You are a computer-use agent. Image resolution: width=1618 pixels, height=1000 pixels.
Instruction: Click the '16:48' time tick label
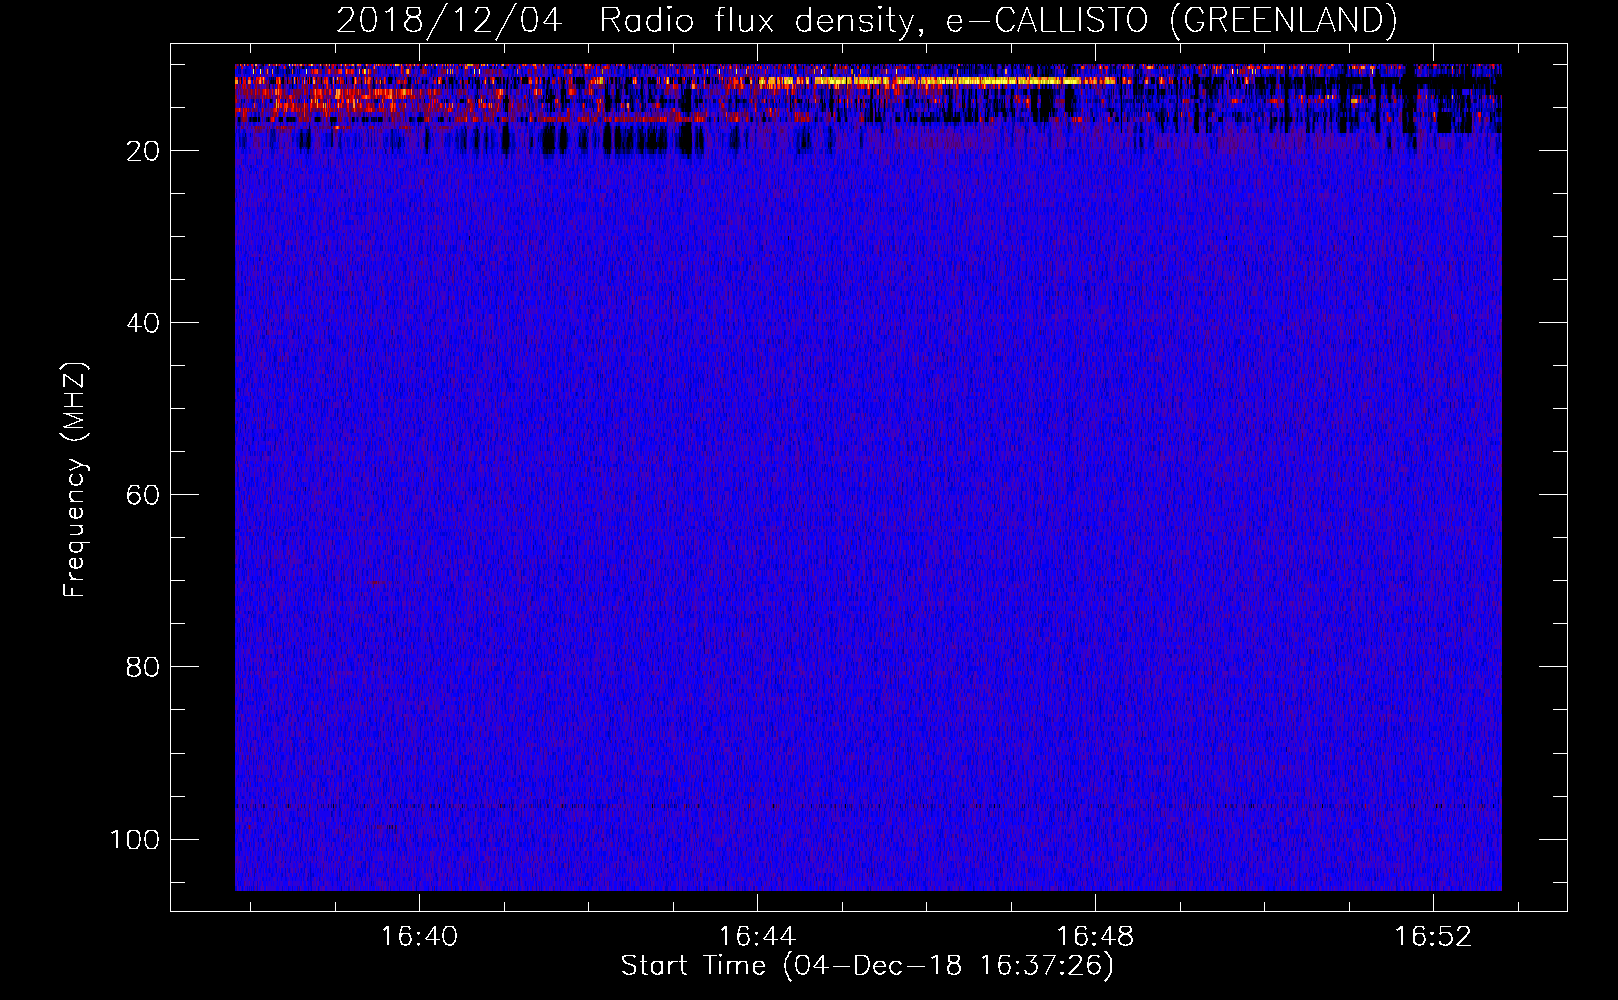point(1095,936)
